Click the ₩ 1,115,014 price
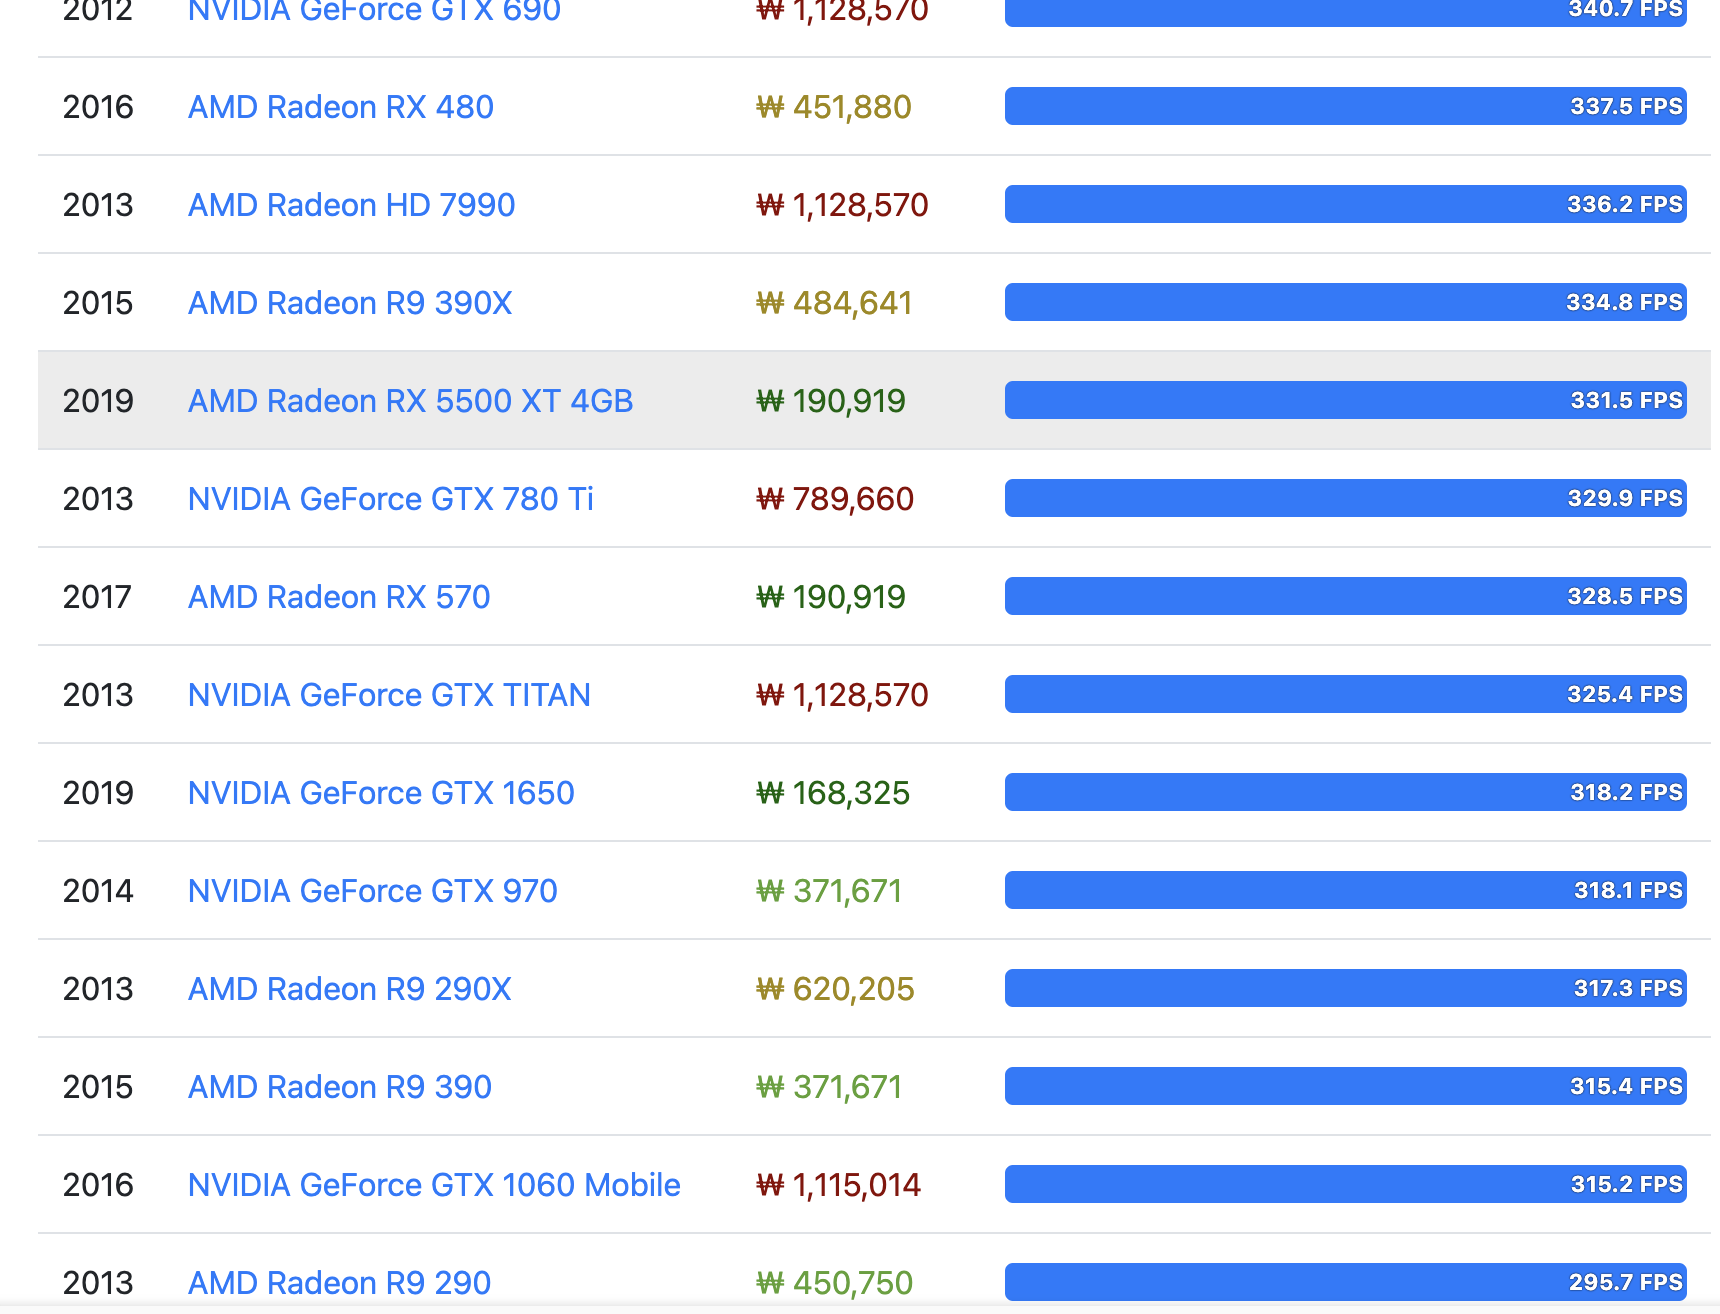The width and height of the screenshot is (1720, 1314). coord(838,1185)
